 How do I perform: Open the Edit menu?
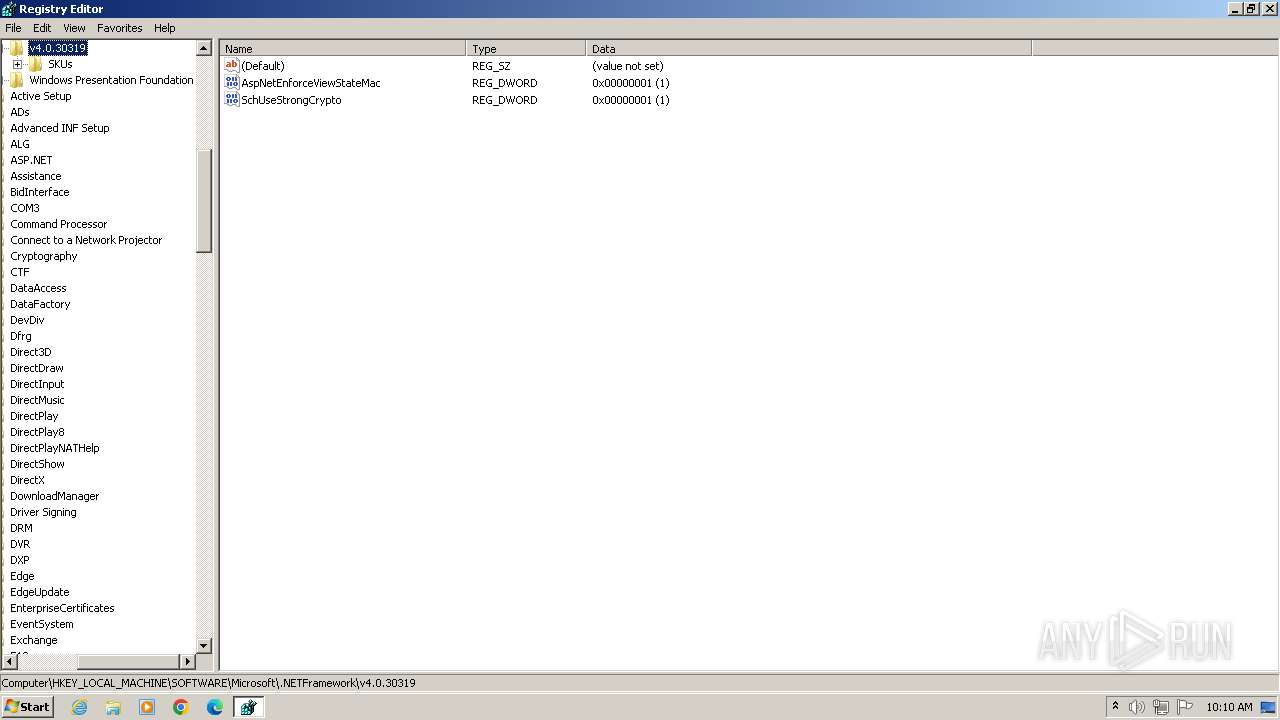point(42,28)
